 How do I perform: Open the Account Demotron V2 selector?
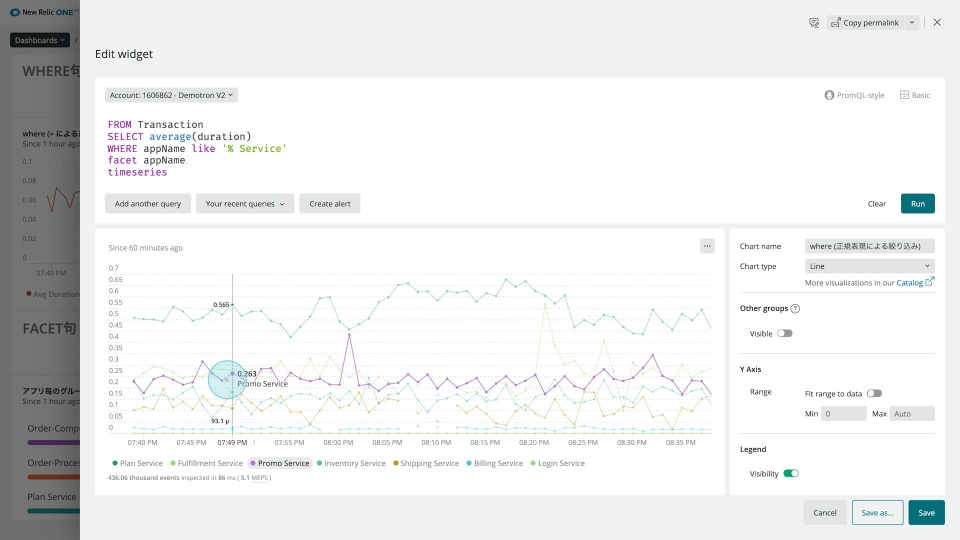pyautogui.click(x=171, y=95)
